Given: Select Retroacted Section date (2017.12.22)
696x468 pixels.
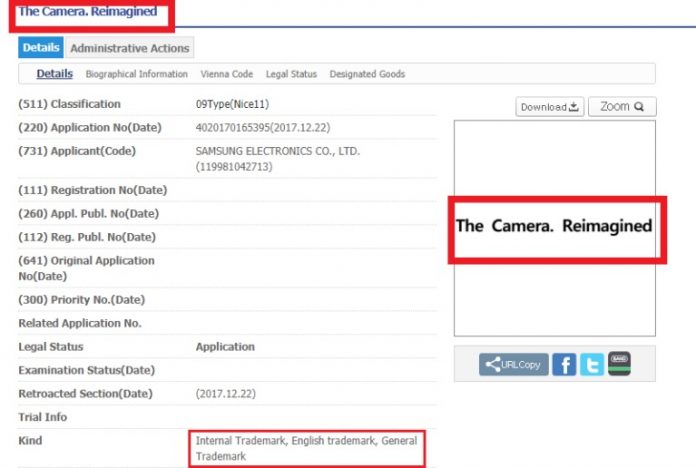Looking at the screenshot, I should 225,394.
